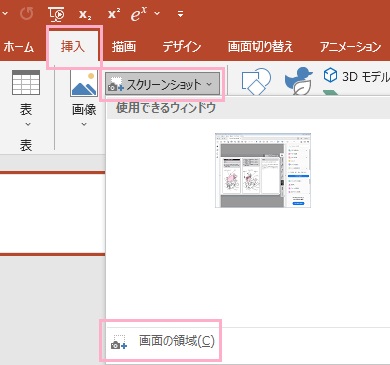Viewport: 390px width, 365px height.
Task: Open the デザイン tab
Action: click(182, 47)
